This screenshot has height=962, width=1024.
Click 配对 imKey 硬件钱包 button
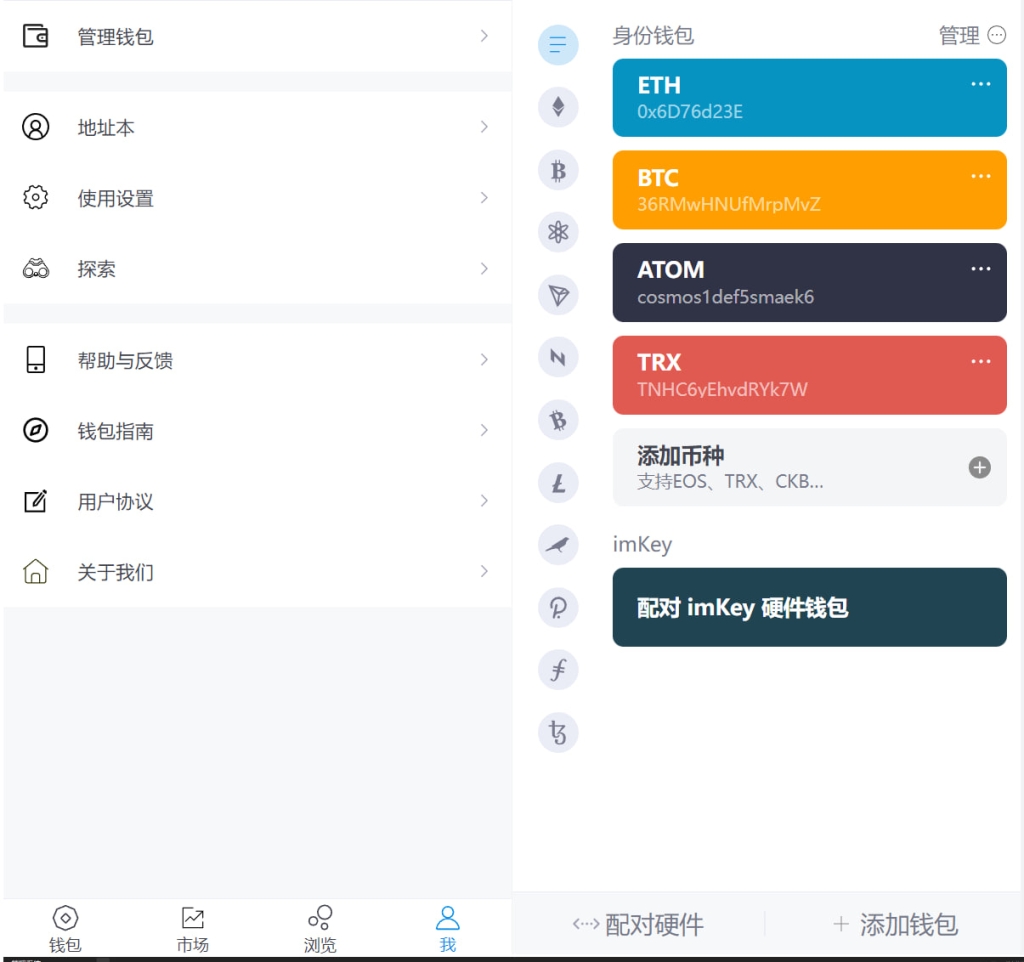click(809, 607)
